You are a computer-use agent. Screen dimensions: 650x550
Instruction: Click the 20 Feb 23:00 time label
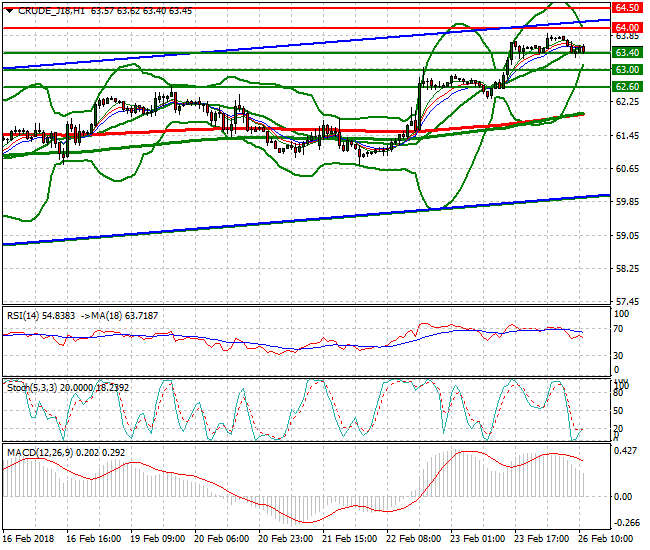point(286,539)
